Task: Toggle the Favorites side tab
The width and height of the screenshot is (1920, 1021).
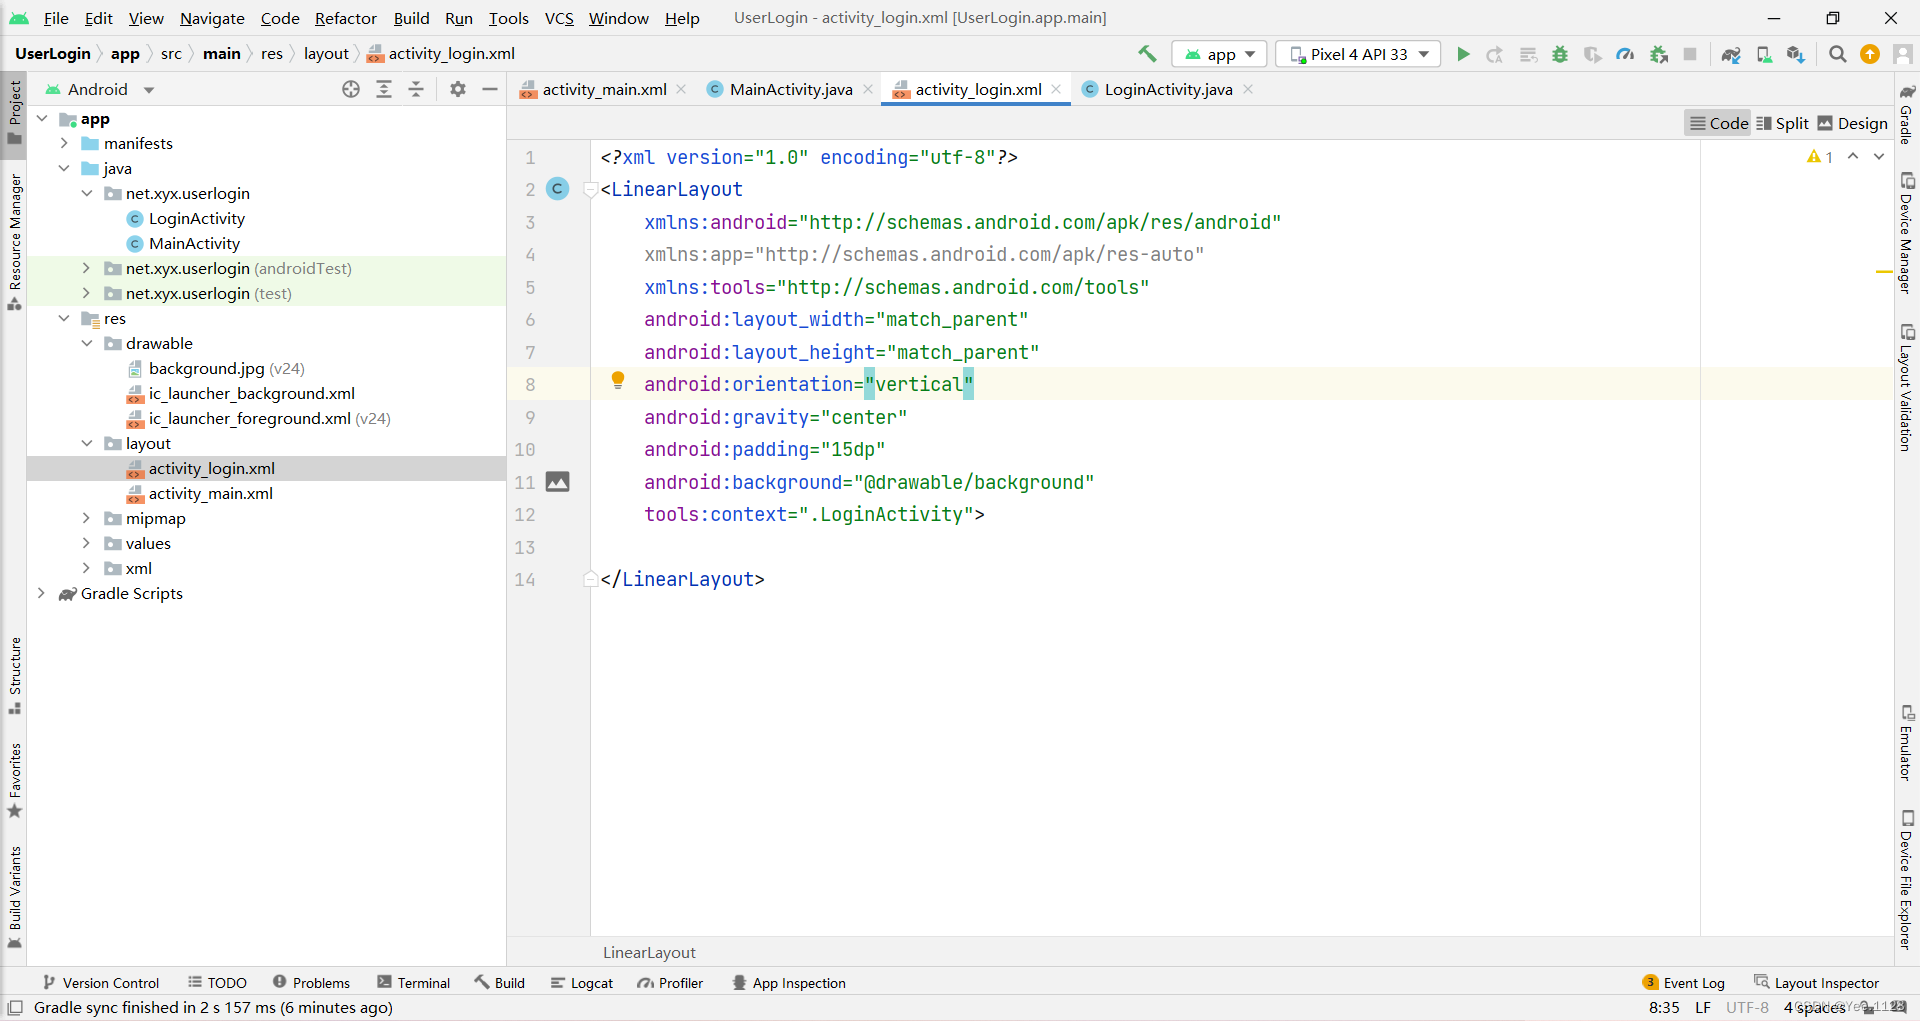Action: (15, 780)
